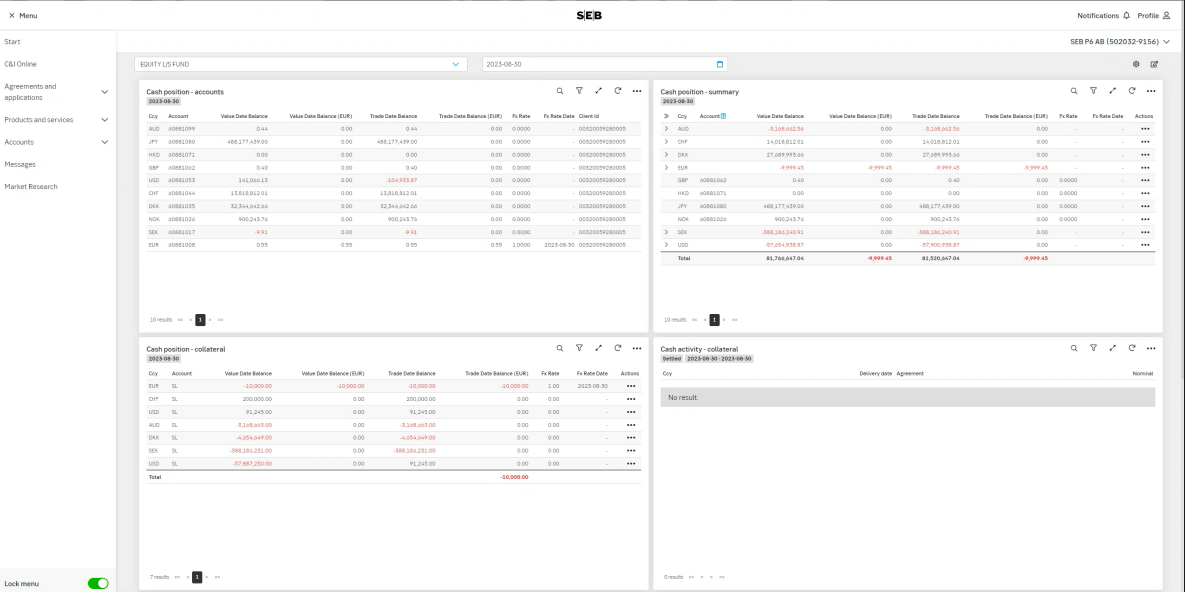The width and height of the screenshot is (1185, 592).
Task: Expand Cash activity - collateral to full screen
Action: (1112, 348)
